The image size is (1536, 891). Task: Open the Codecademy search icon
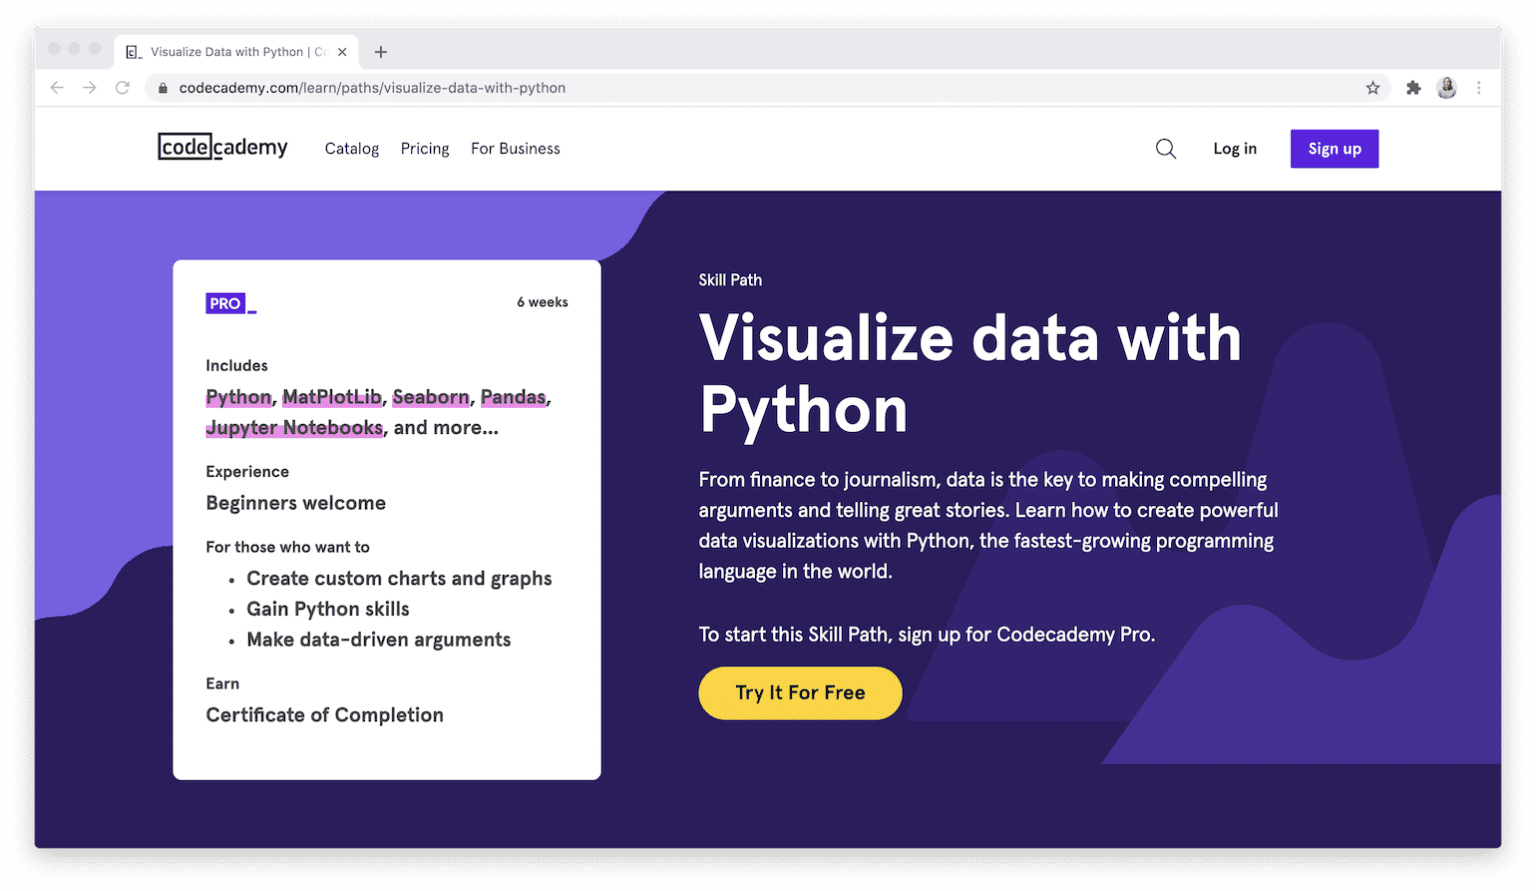point(1165,148)
